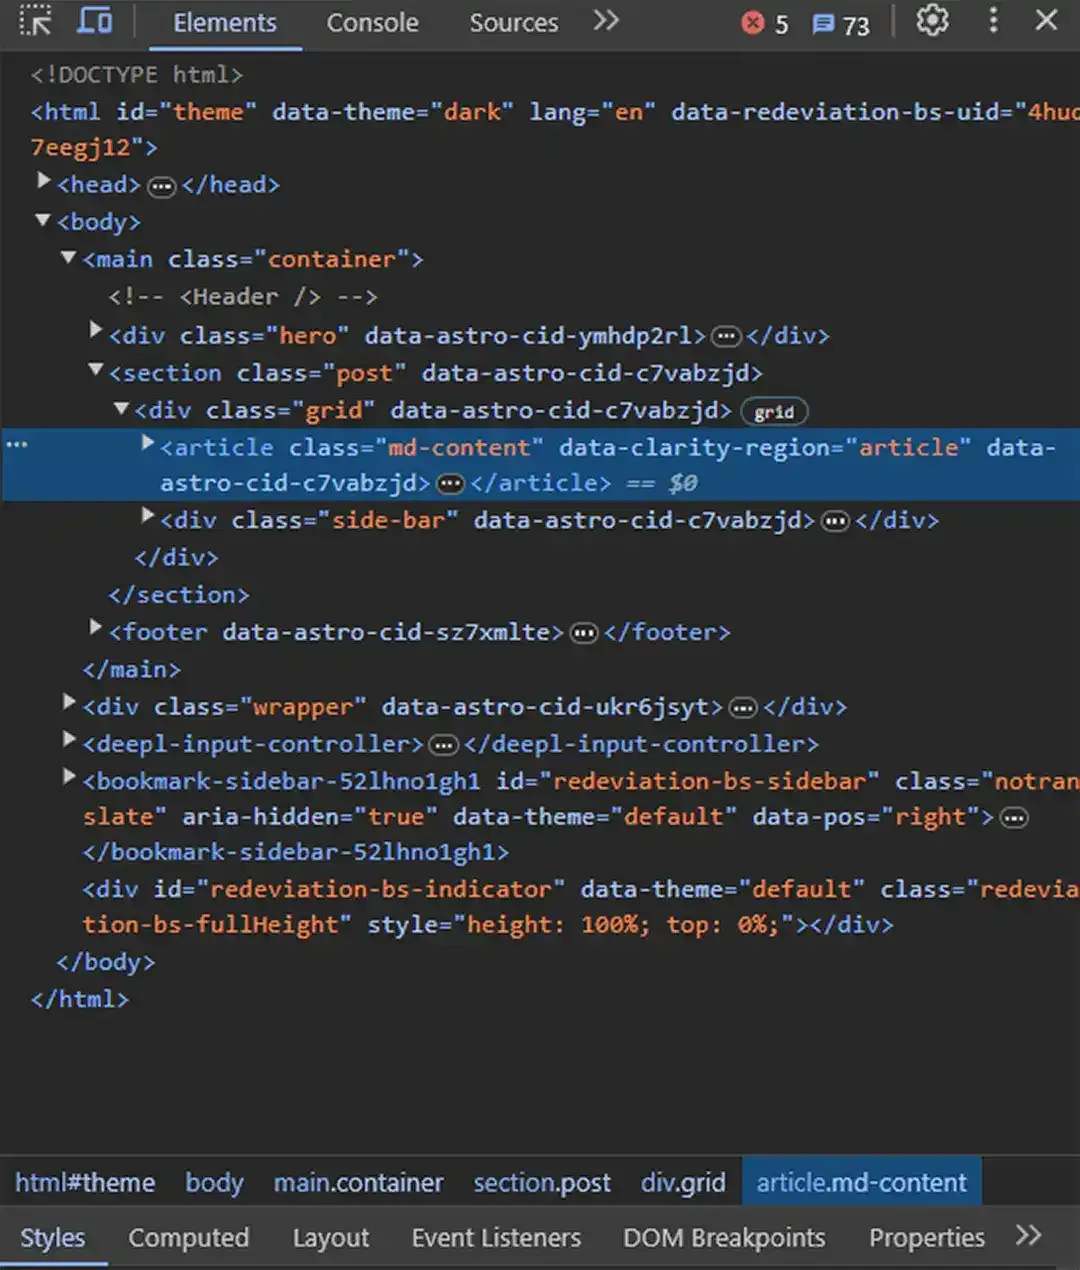Collapse the main container node
This screenshot has width=1080, height=1270.
69,258
